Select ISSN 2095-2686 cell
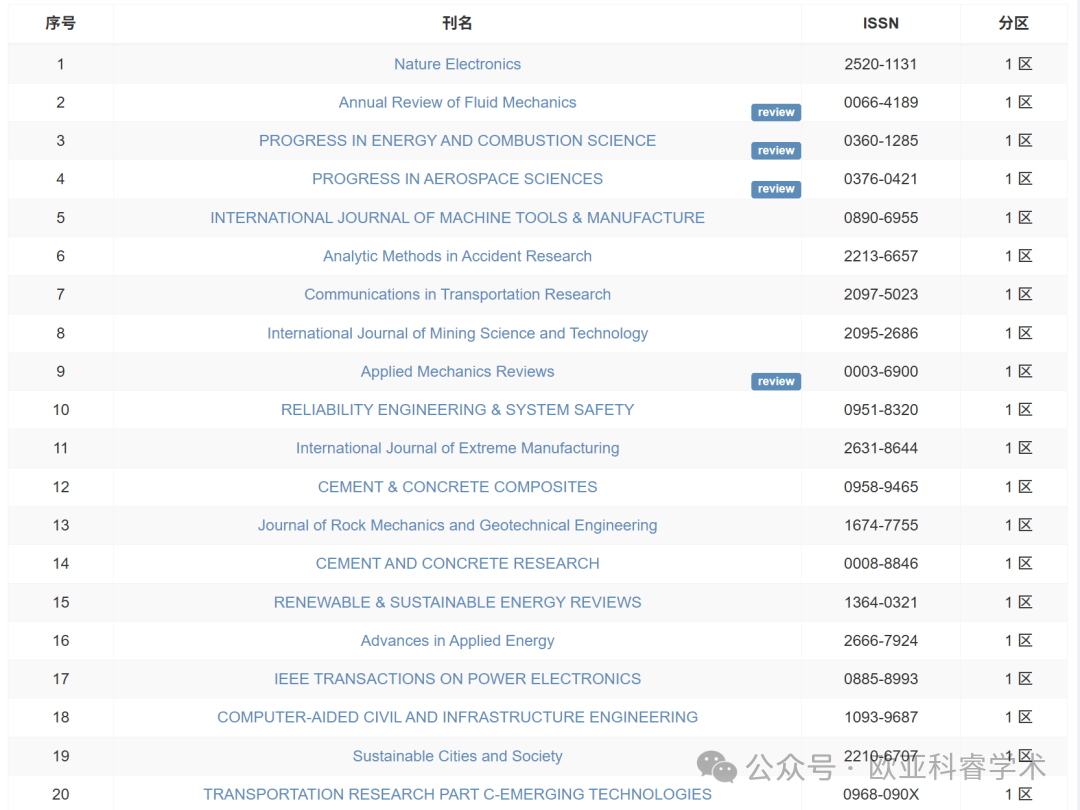The height and width of the screenshot is (810, 1080). click(x=881, y=333)
